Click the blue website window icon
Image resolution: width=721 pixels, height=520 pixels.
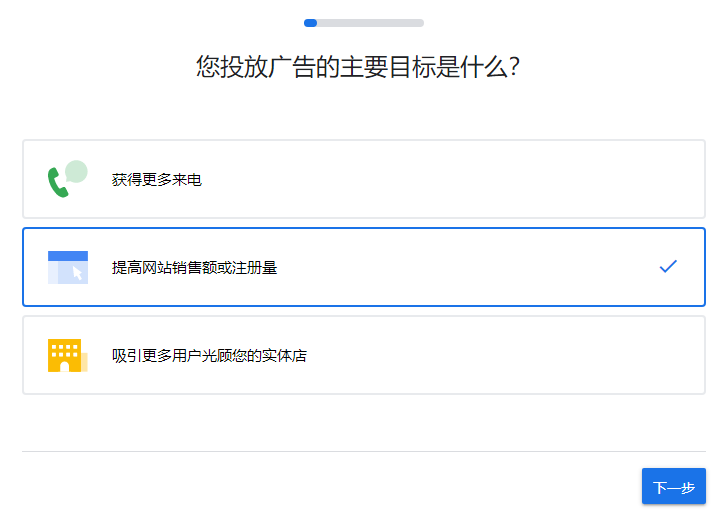(67, 267)
